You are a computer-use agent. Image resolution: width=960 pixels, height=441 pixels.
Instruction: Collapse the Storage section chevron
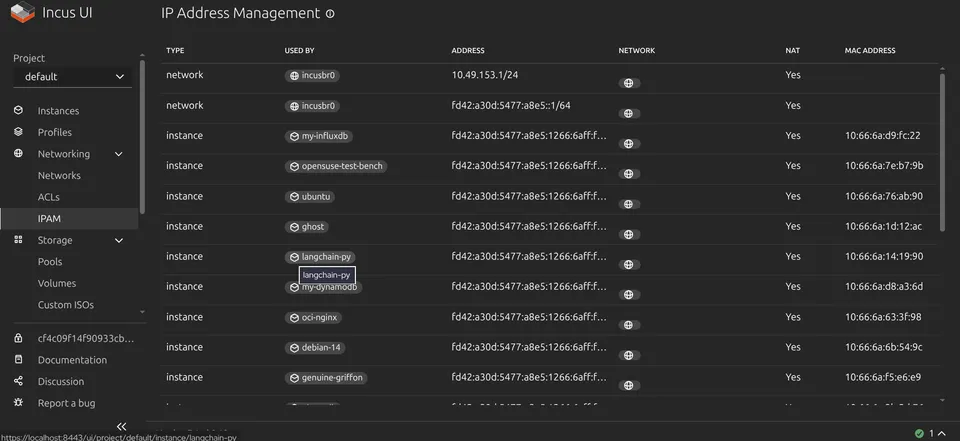tap(119, 241)
